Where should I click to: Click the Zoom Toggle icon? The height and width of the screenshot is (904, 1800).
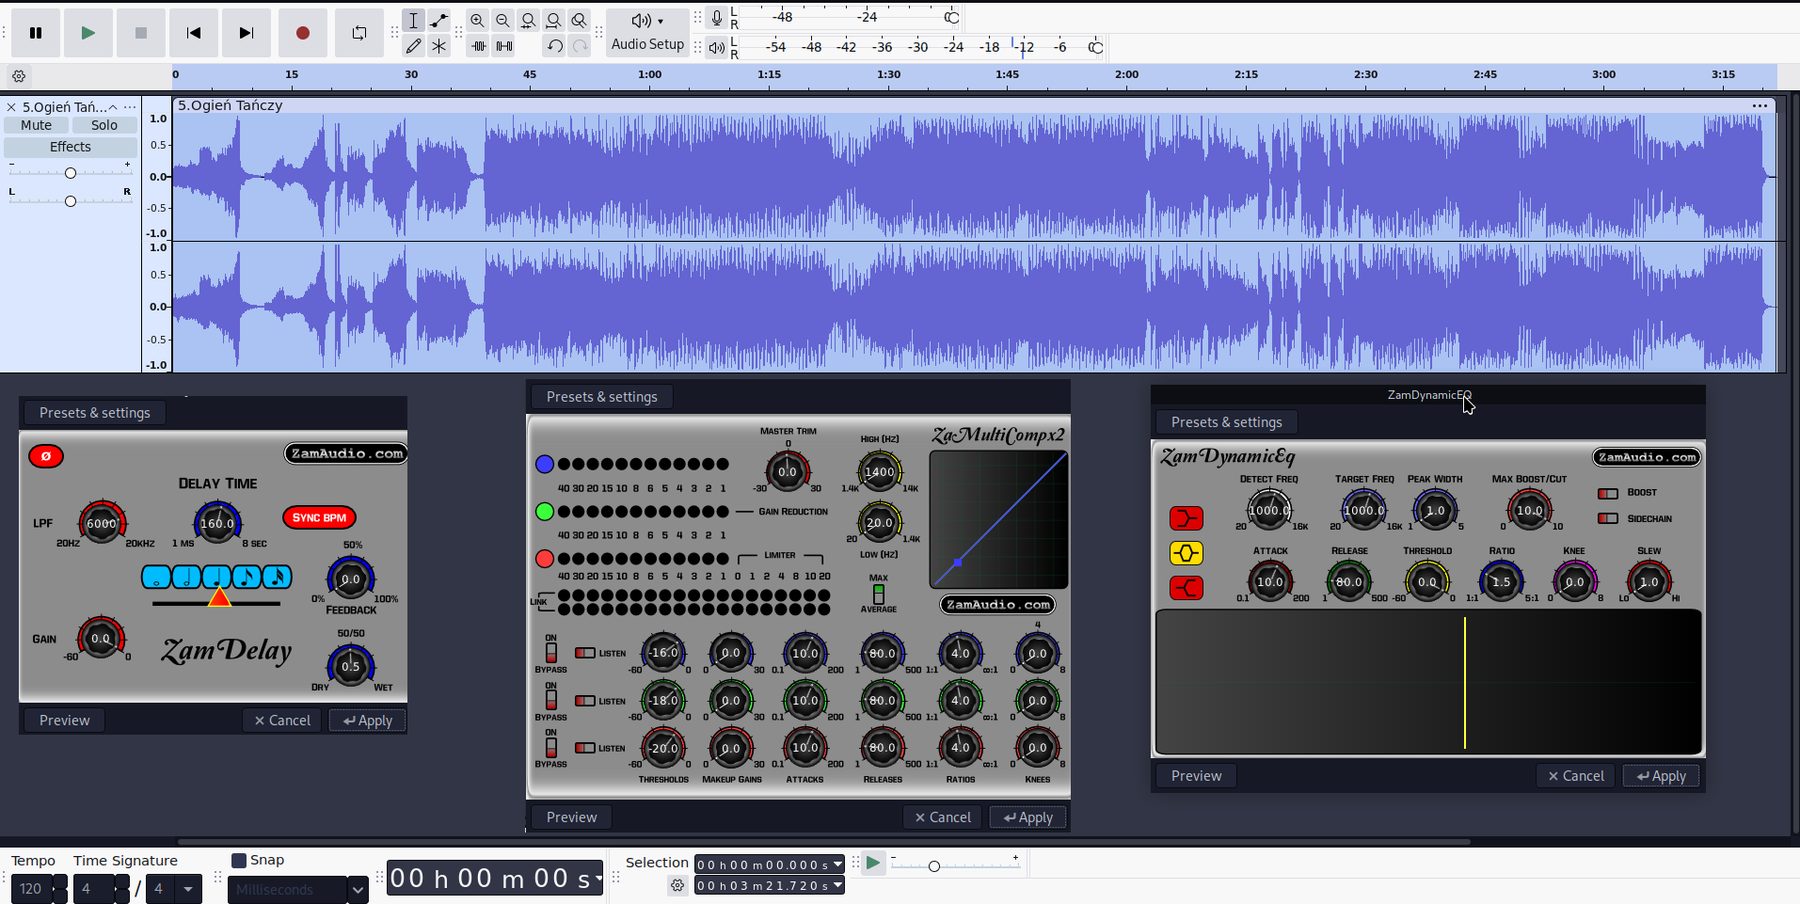coord(579,20)
